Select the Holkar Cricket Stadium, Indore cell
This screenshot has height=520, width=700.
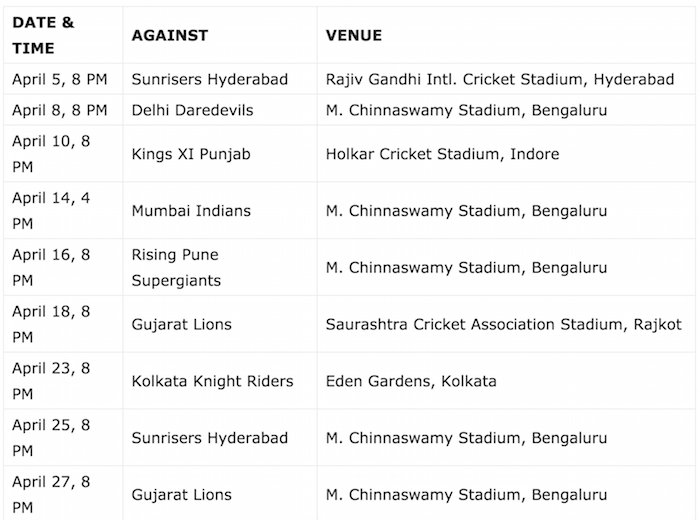[x=443, y=154]
